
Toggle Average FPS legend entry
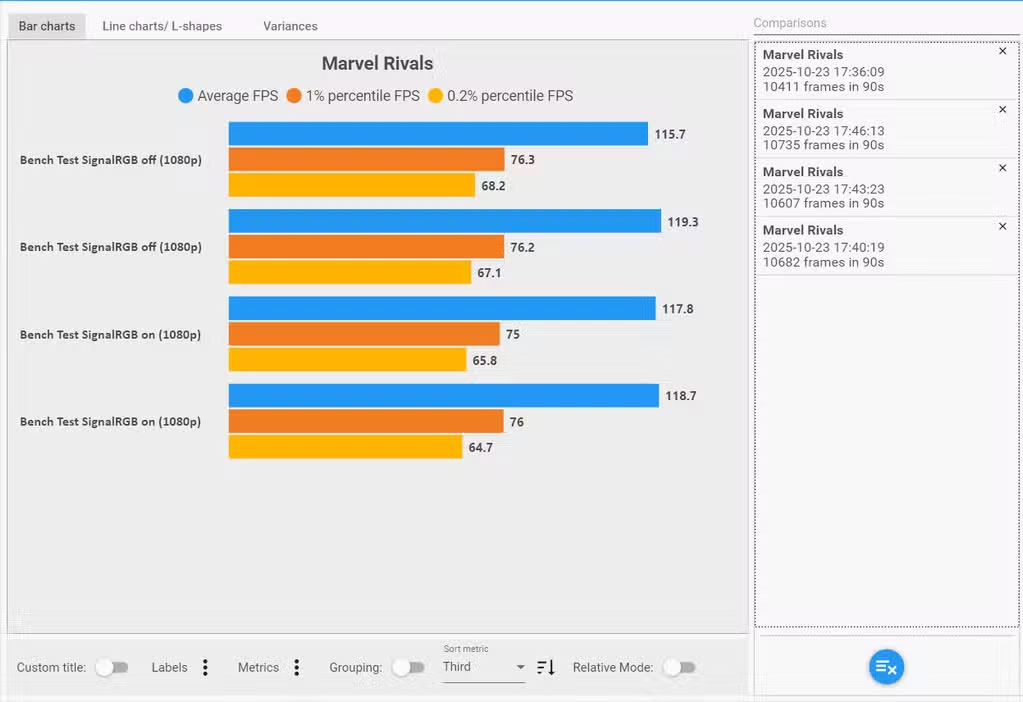(227, 96)
